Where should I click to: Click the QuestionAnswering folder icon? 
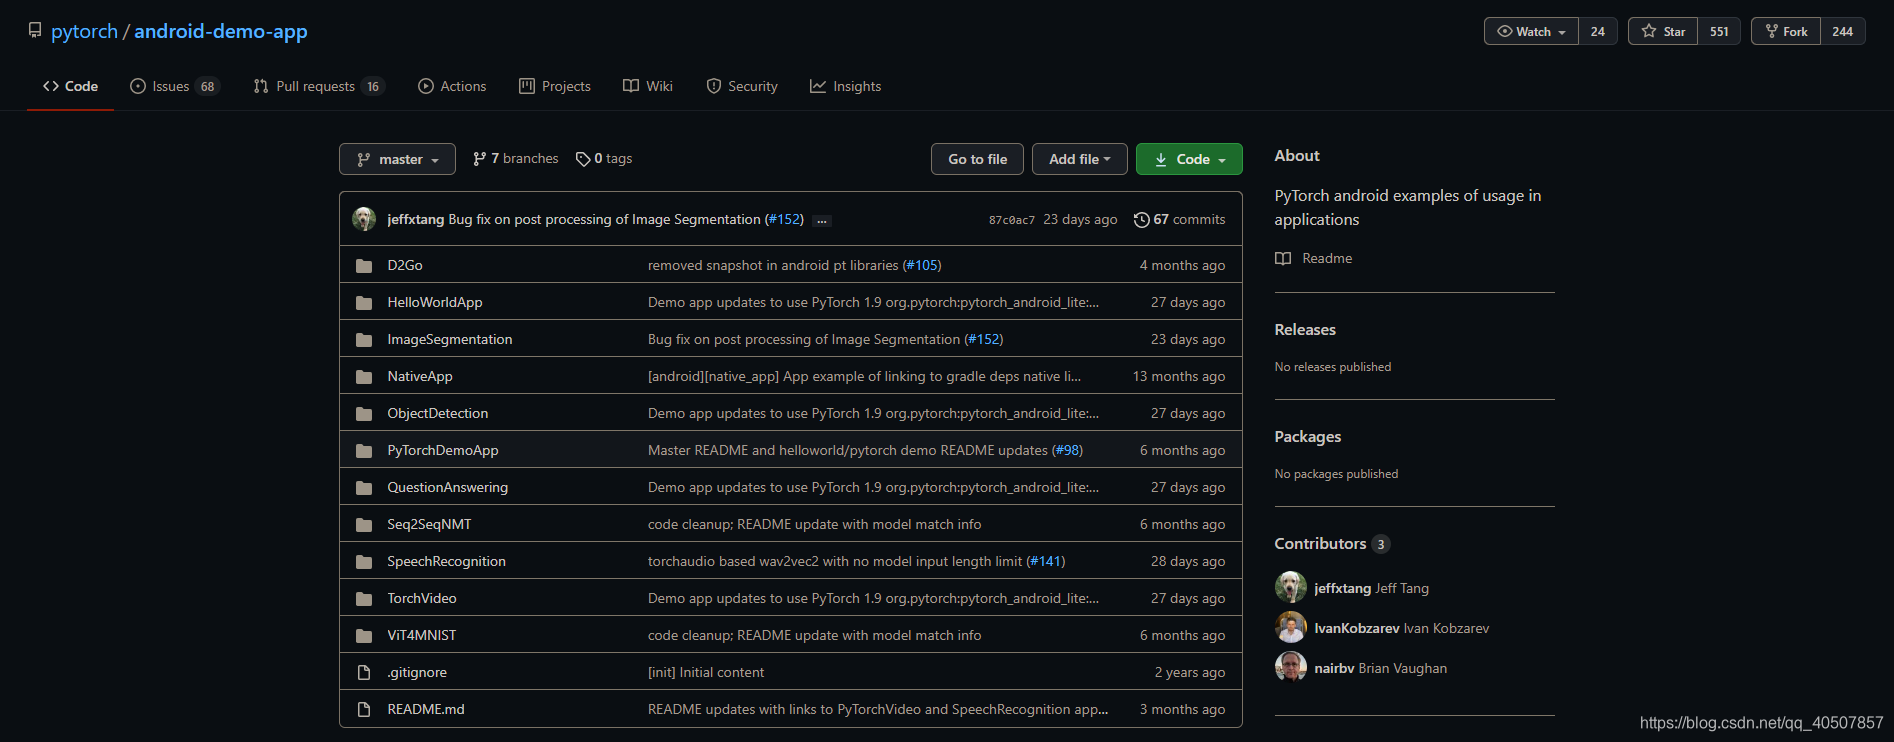[364, 487]
